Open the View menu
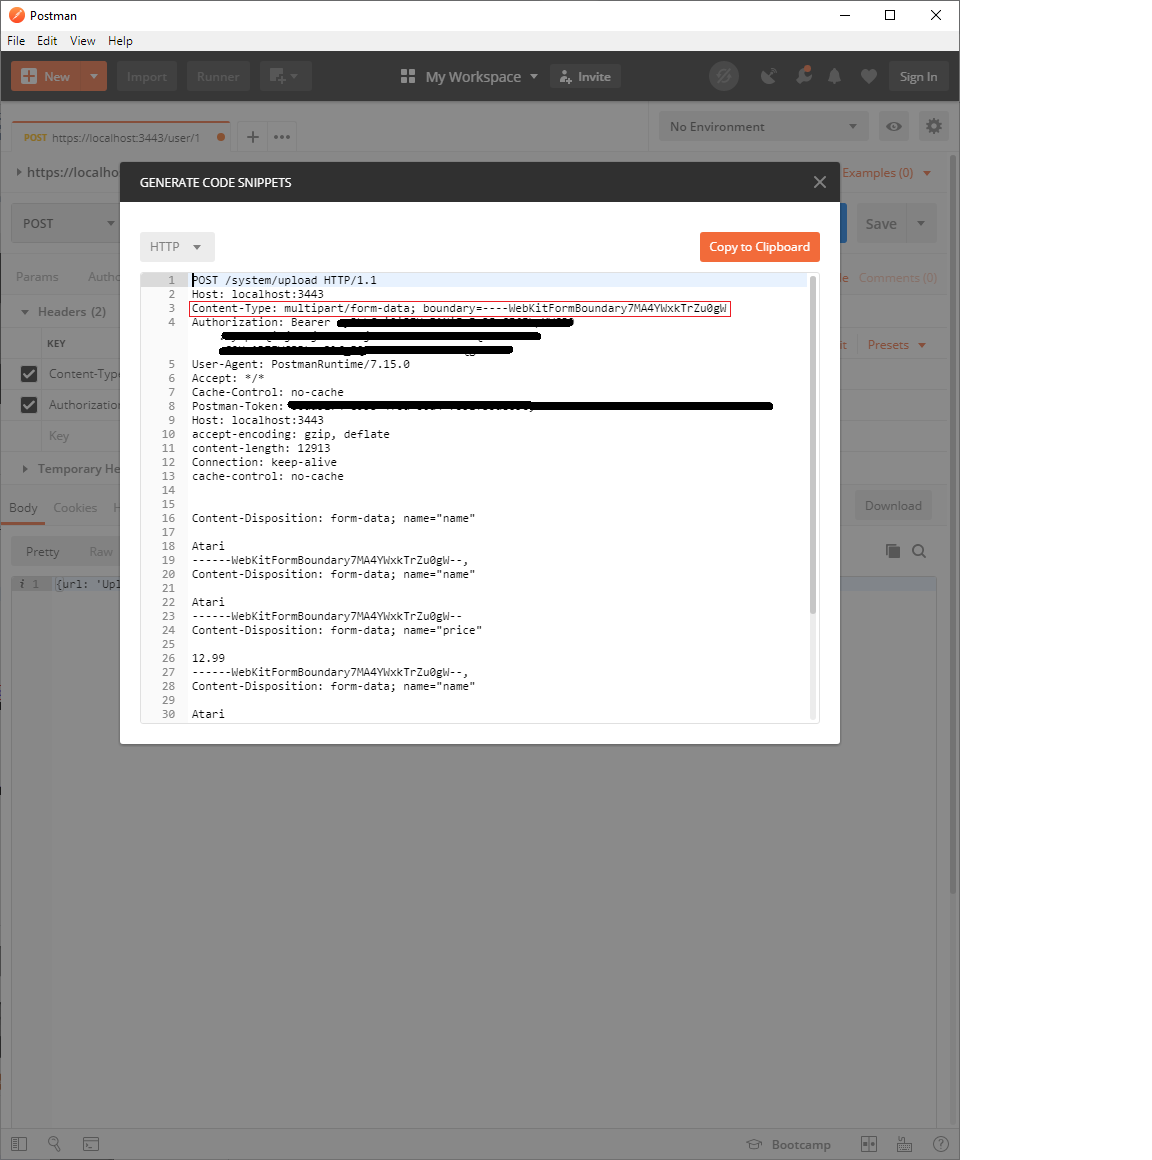The width and height of the screenshot is (1152, 1160). pos(82,40)
